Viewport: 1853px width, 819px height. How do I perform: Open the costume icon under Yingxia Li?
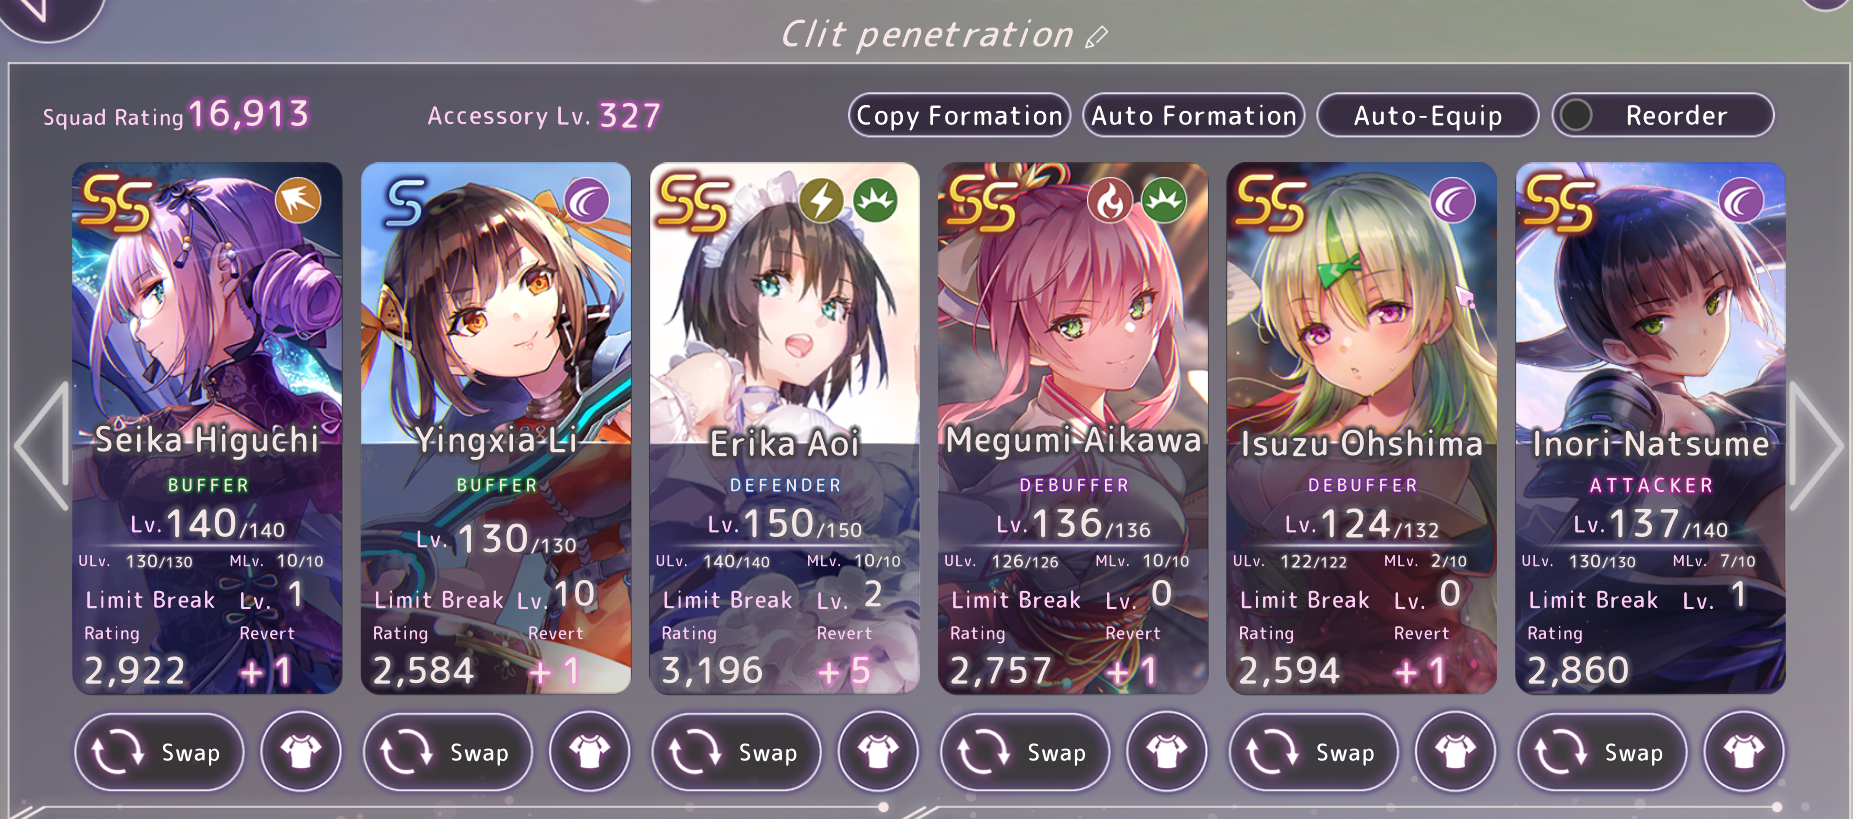590,752
